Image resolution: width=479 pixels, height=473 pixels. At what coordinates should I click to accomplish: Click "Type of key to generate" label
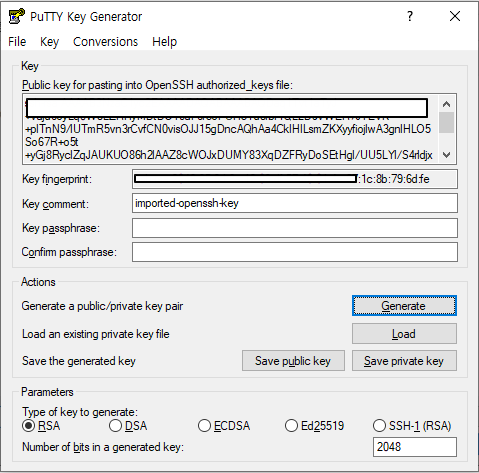coord(80,412)
